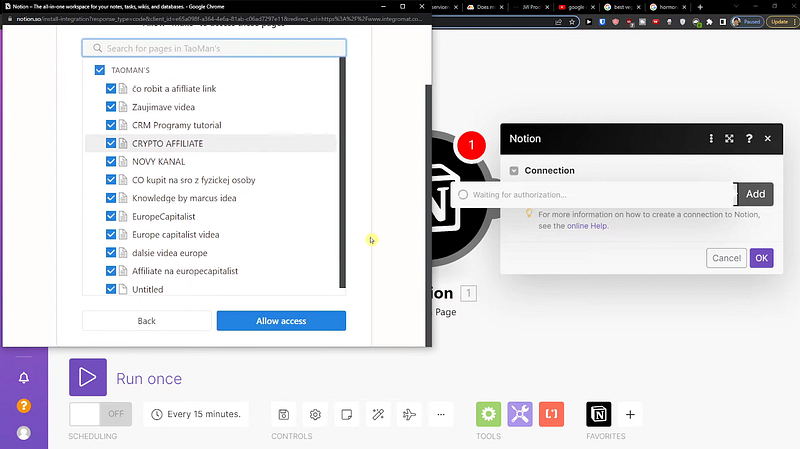This screenshot has width=800, height=449.
Task: Open the more controls ellipsis
Action: pyautogui.click(x=441, y=414)
